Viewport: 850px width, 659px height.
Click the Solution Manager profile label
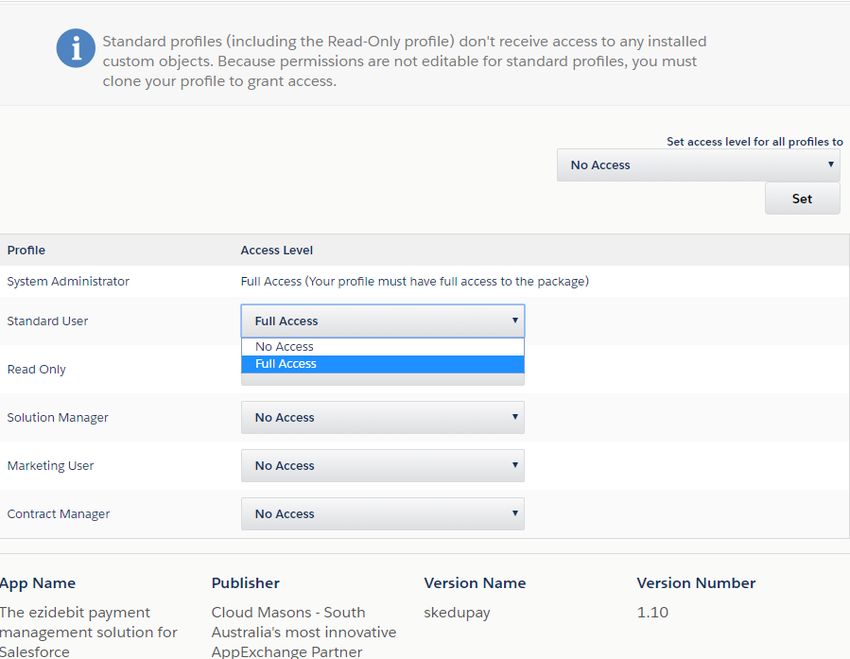(x=57, y=418)
